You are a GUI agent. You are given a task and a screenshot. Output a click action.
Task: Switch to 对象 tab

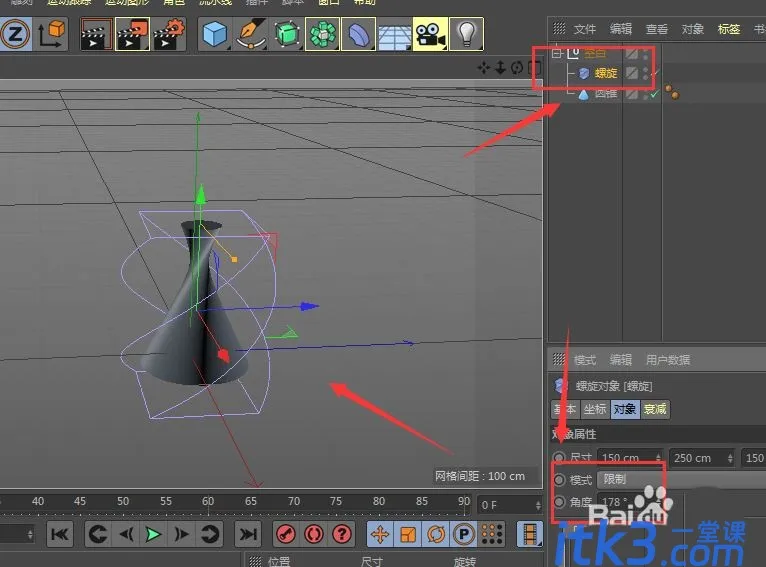pos(625,409)
